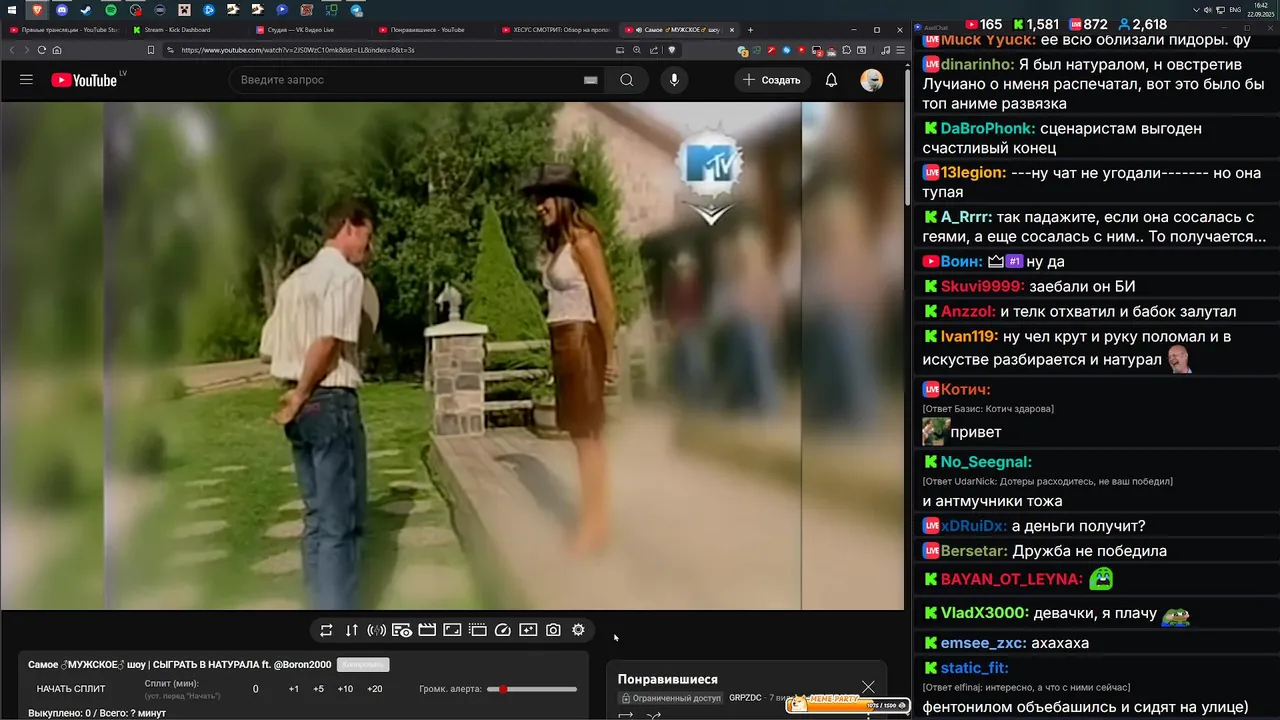Viewport: 1280px width, 720px height.
Task: Open the account avatar menu
Action: click(x=872, y=80)
